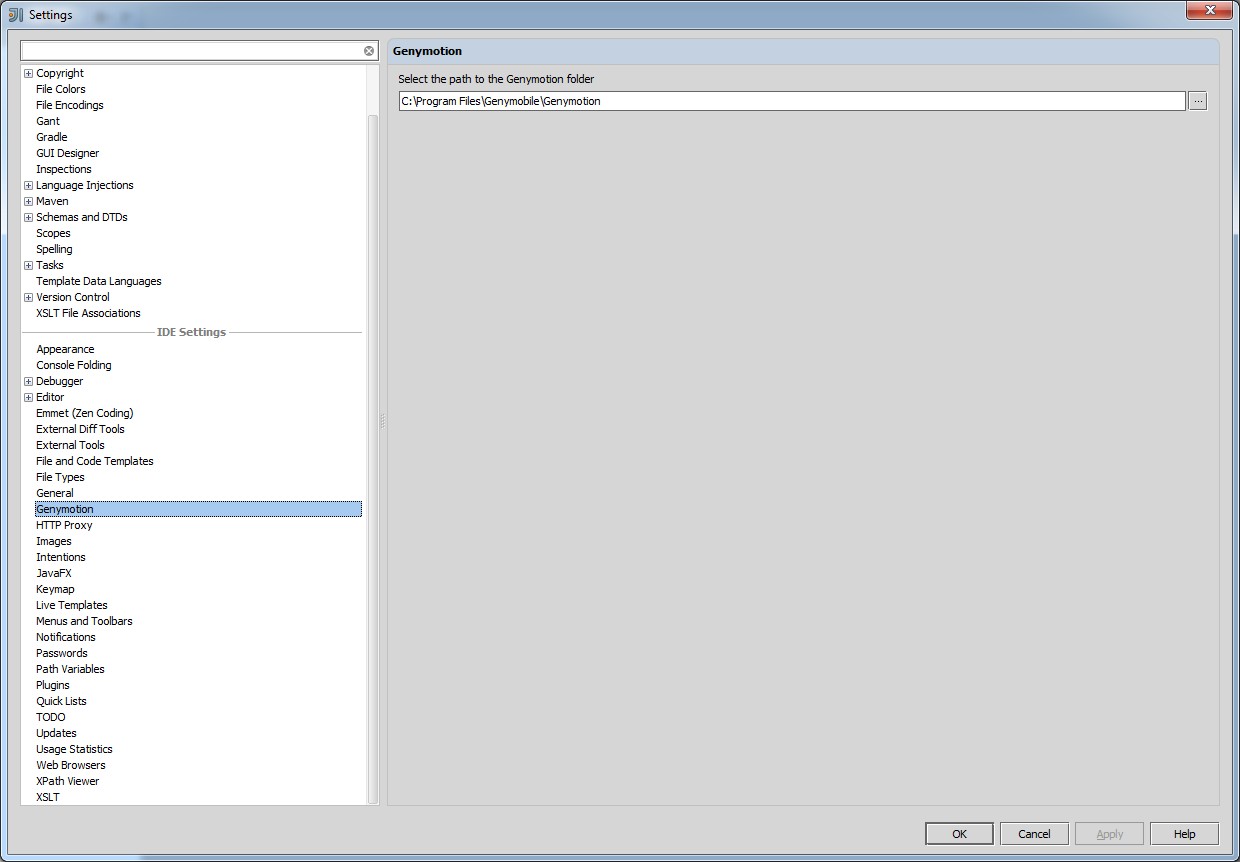This screenshot has height=862, width=1240.
Task: Expand the Maven node
Action: coord(28,201)
